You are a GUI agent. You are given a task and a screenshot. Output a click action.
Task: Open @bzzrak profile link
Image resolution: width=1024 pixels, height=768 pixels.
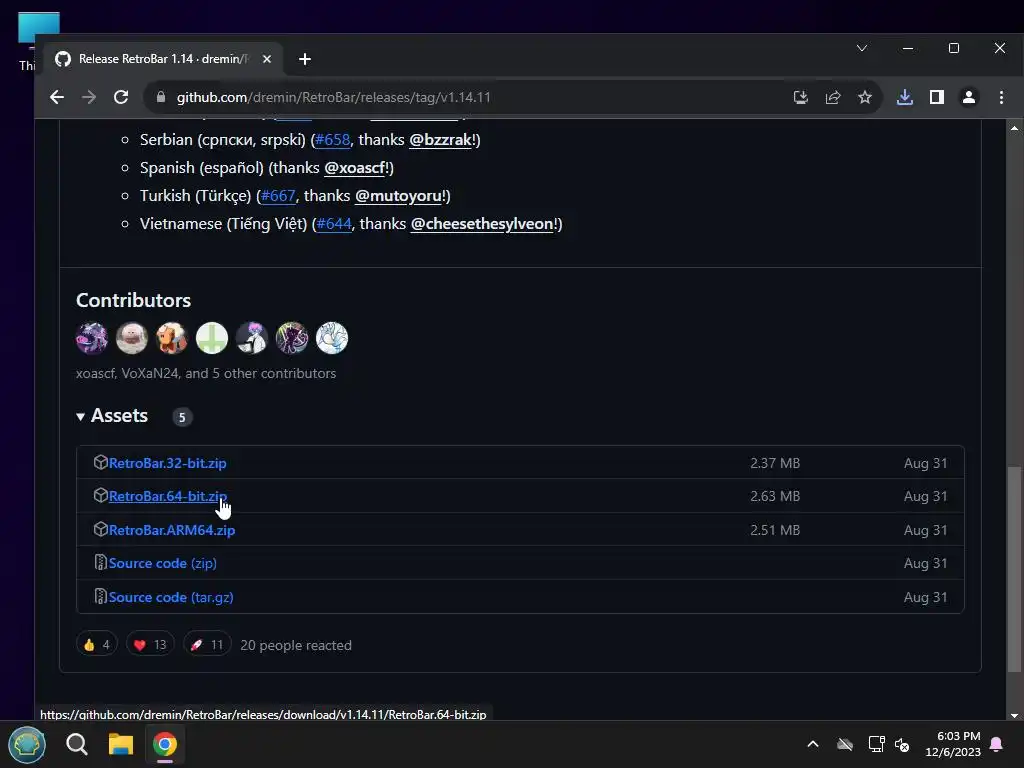(x=440, y=140)
